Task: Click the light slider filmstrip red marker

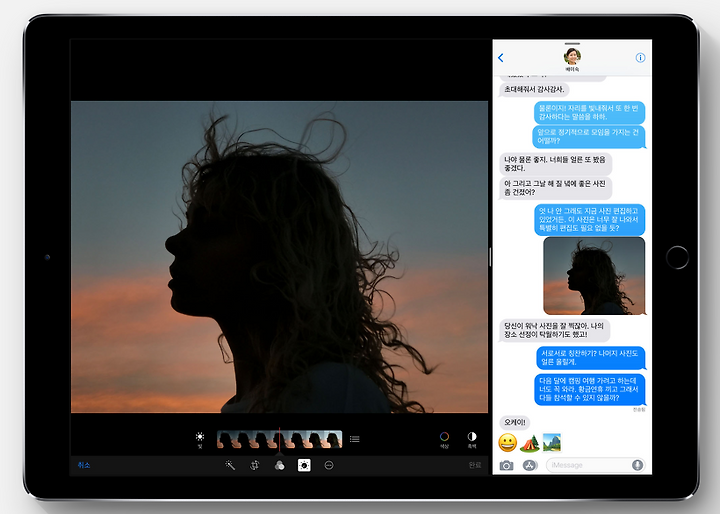Action: pos(279,439)
